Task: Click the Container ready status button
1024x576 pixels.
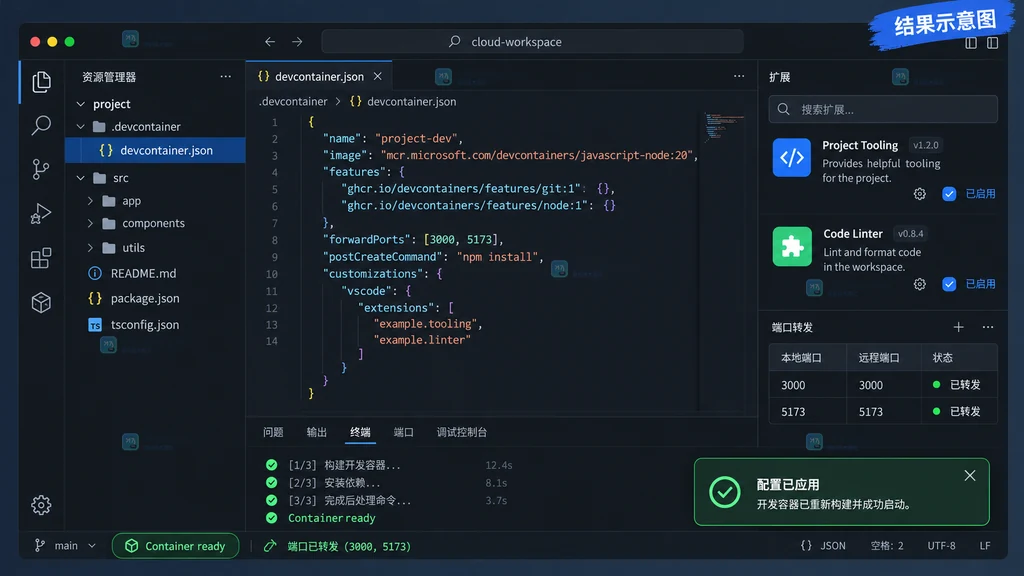Action: coord(176,546)
